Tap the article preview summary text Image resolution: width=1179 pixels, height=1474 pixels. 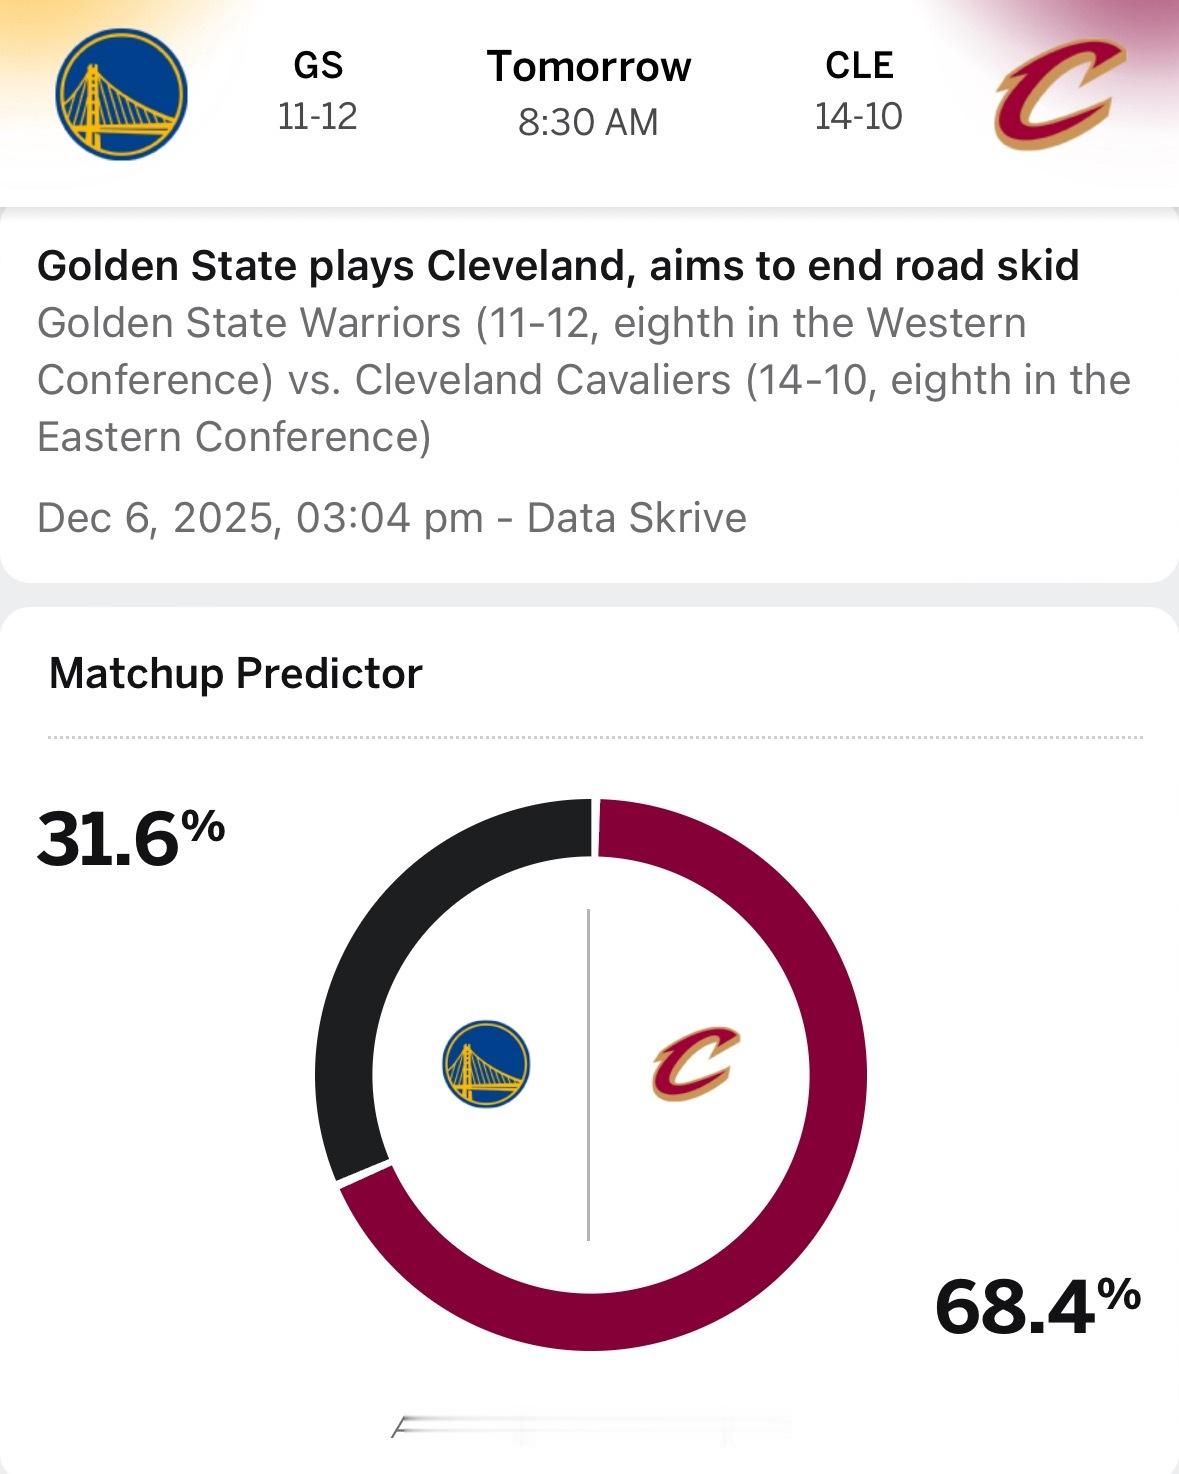click(x=582, y=380)
